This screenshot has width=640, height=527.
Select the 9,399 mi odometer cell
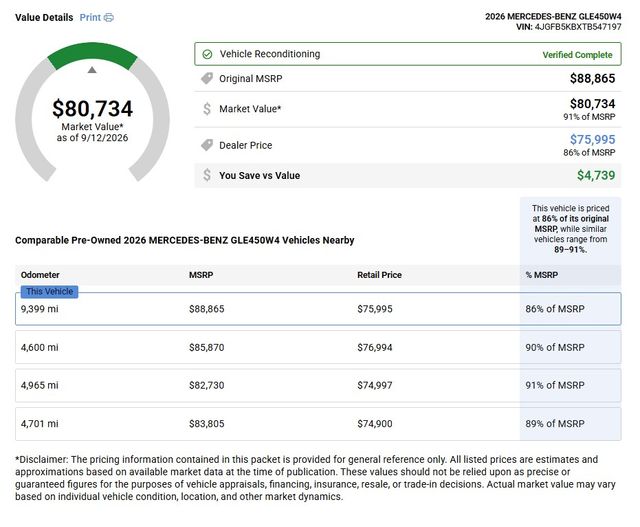pos(40,309)
